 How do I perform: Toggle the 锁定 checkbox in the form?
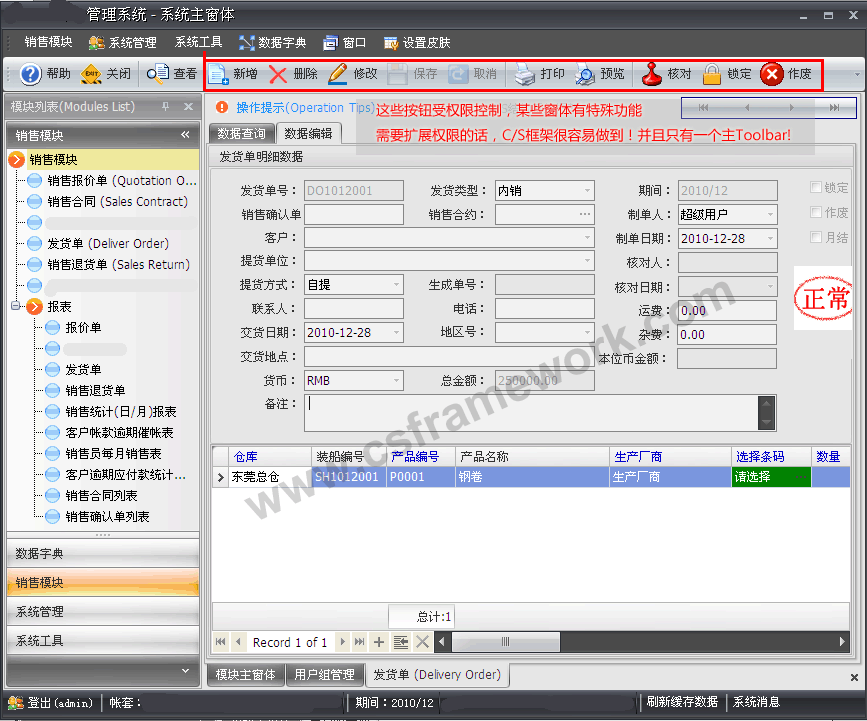pyautogui.click(x=815, y=188)
